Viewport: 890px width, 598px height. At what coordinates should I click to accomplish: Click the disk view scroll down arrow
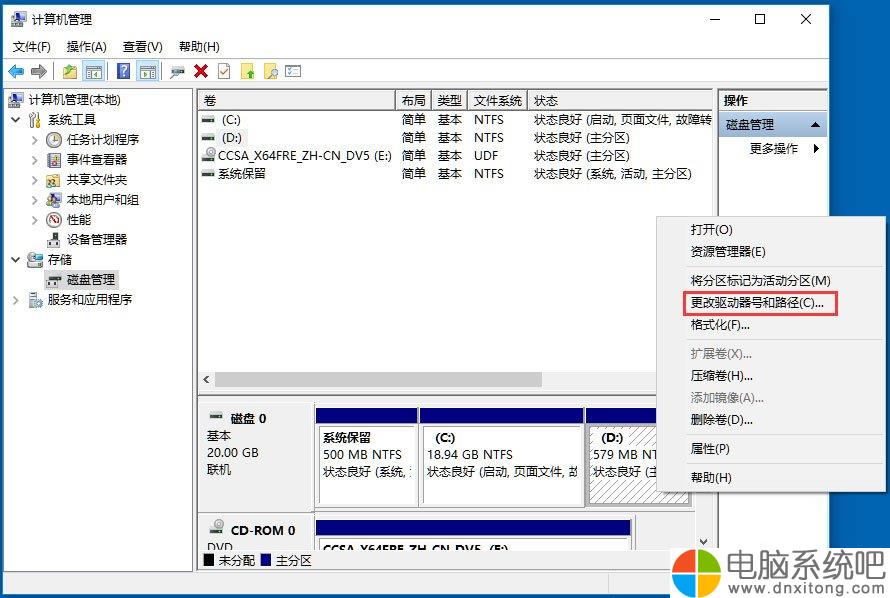pyautogui.click(x=704, y=542)
